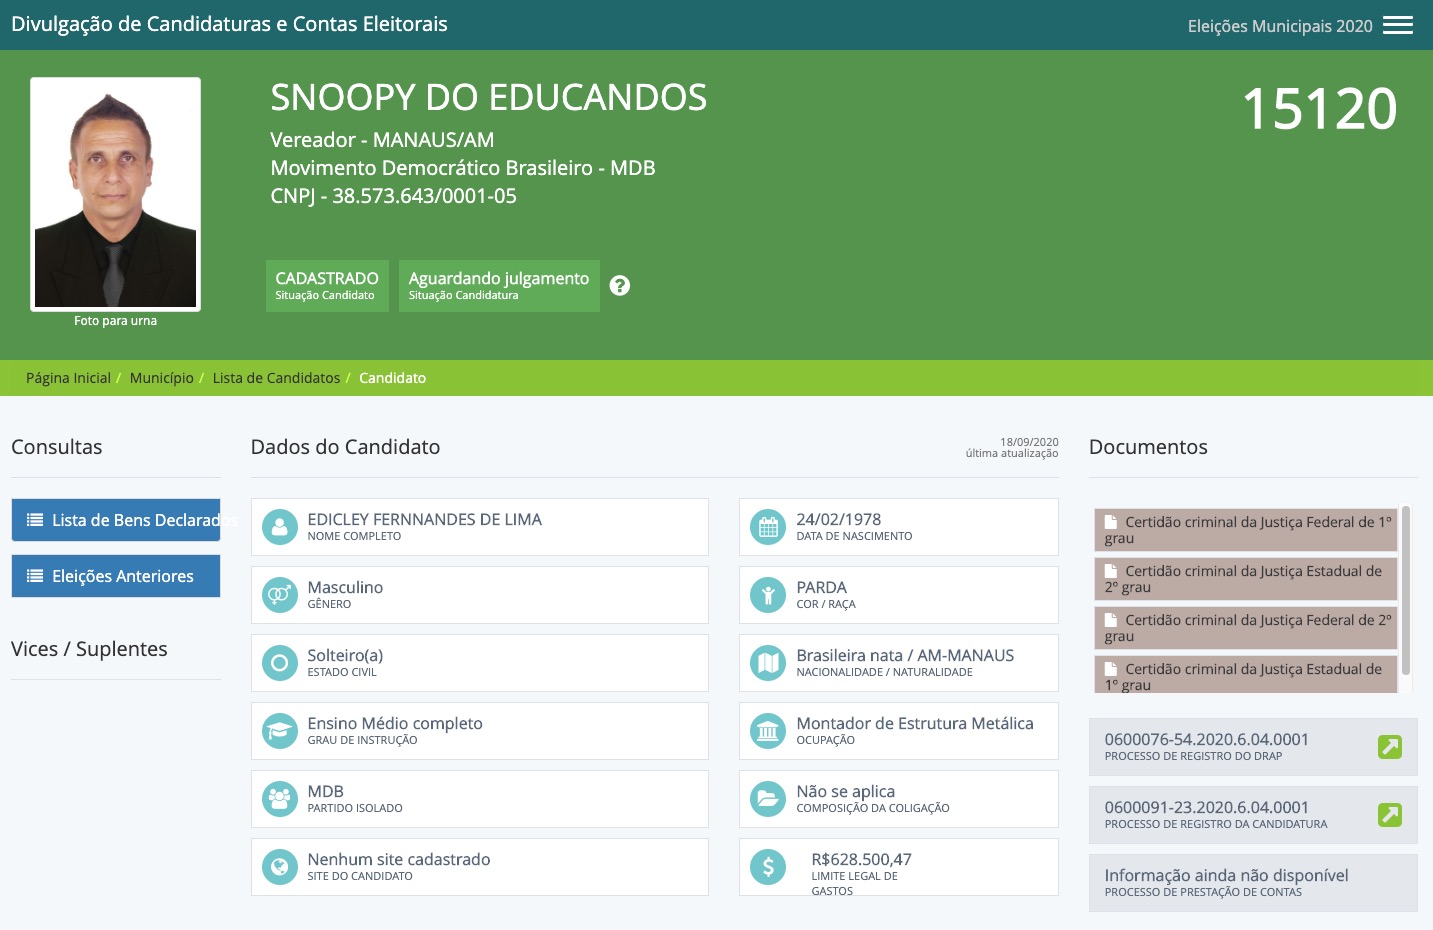Click the person icon beside full name
Screen dimensions: 1433x930
tap(280, 527)
